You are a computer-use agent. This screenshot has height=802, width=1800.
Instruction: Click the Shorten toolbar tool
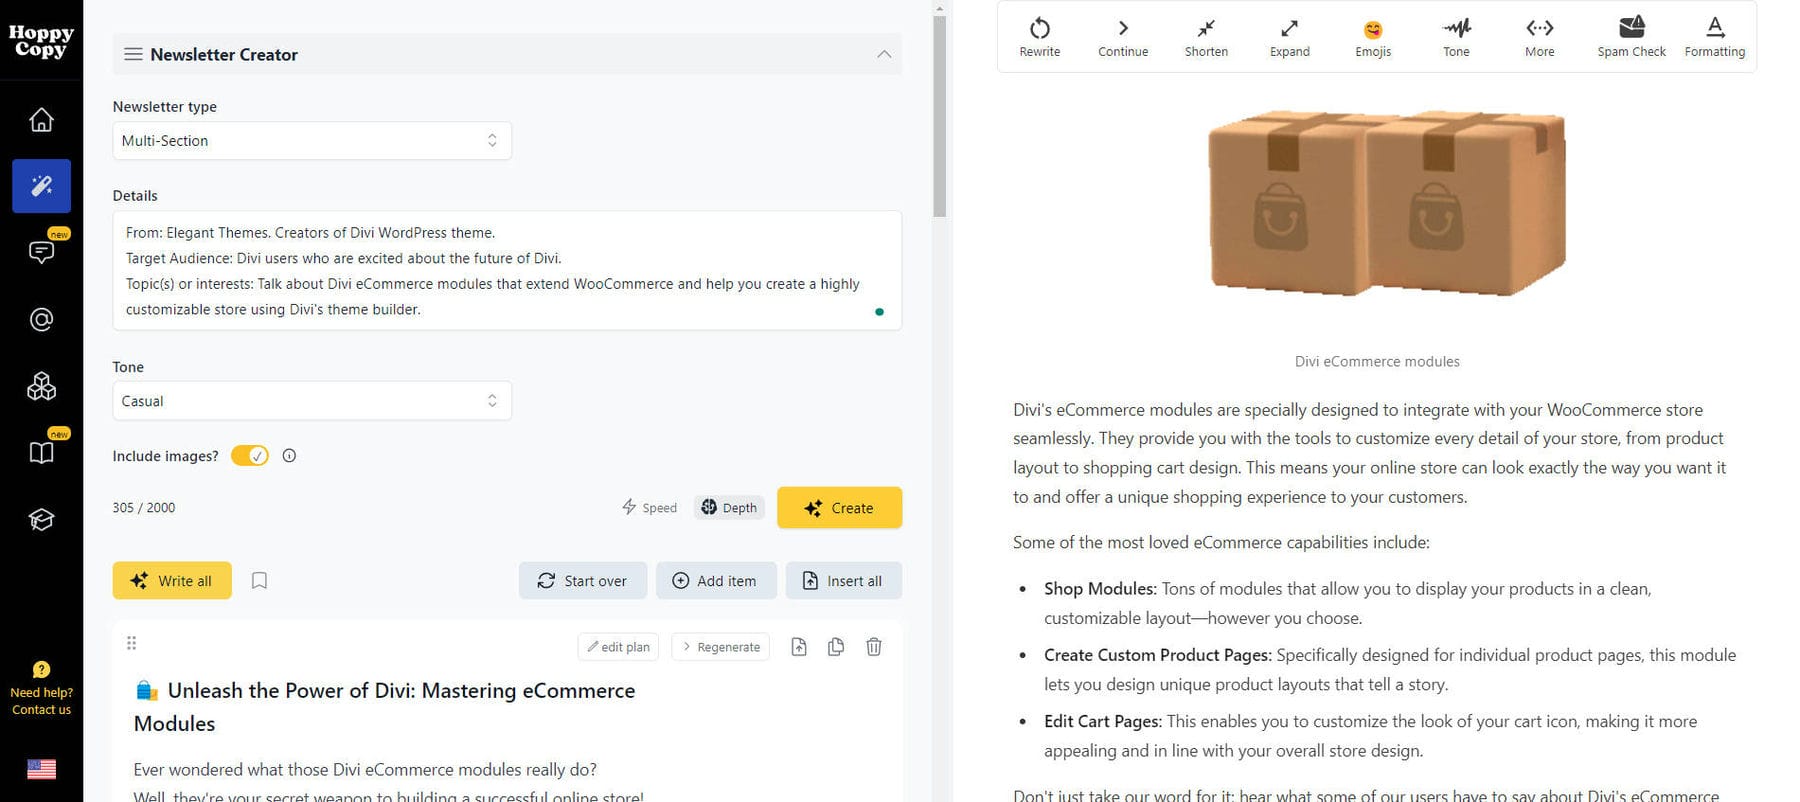pos(1206,37)
